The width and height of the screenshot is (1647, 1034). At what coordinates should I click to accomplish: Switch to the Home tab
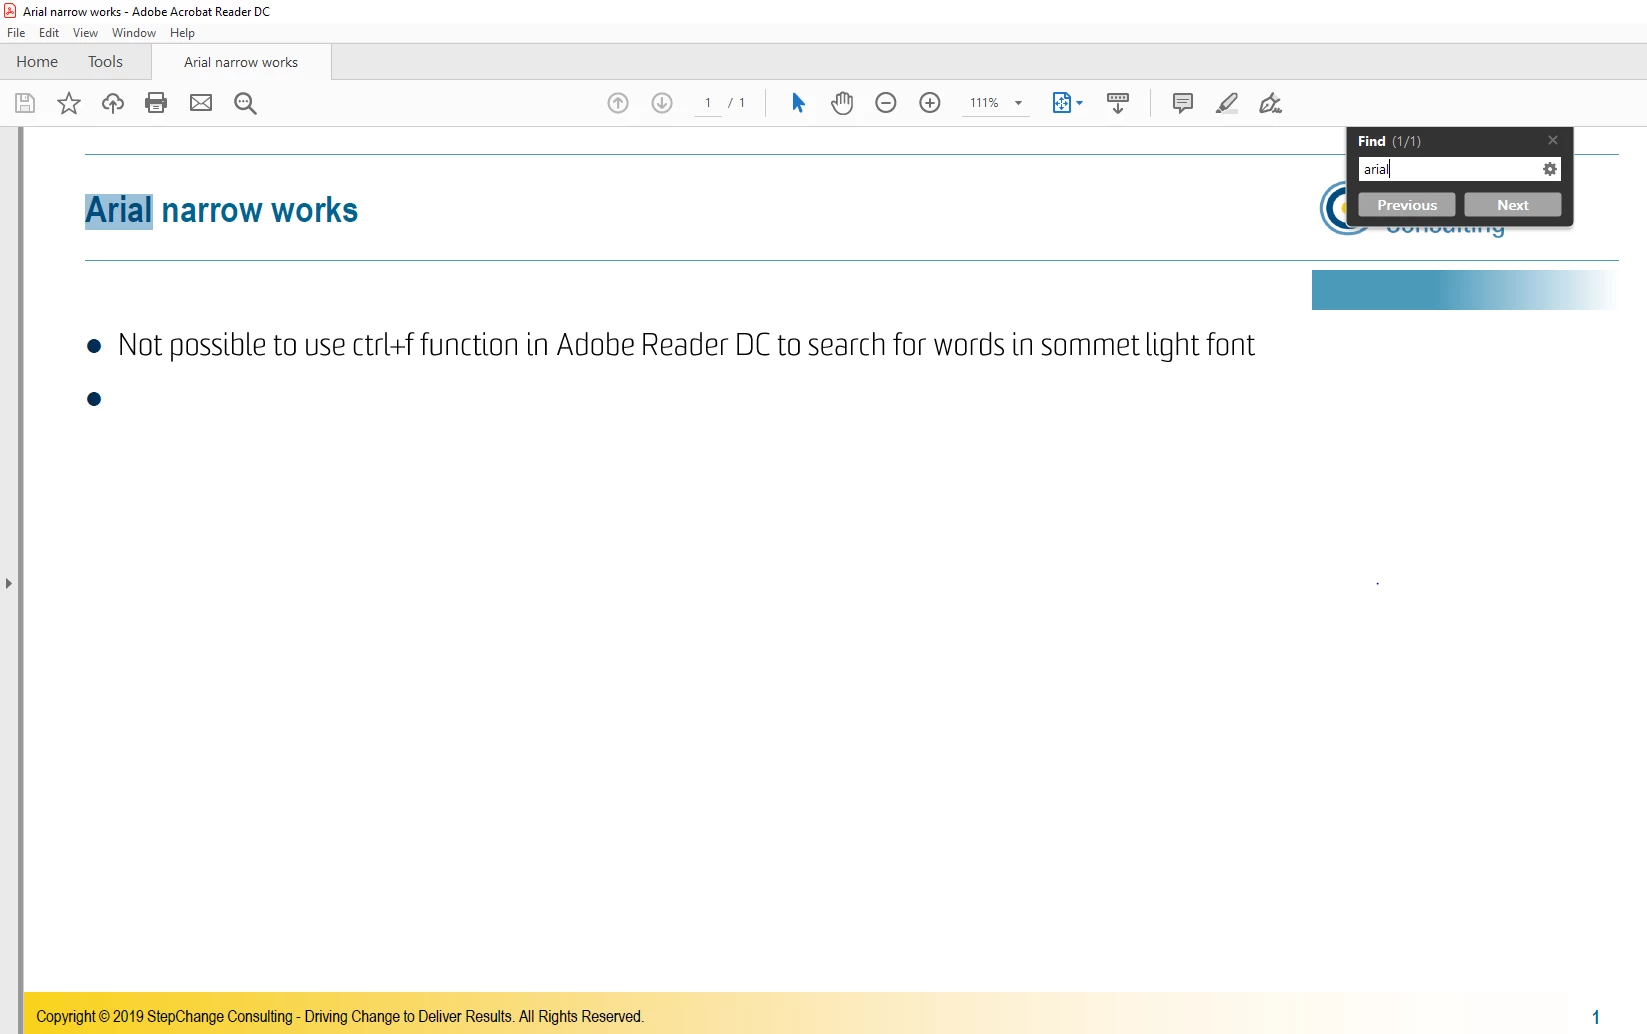click(37, 62)
